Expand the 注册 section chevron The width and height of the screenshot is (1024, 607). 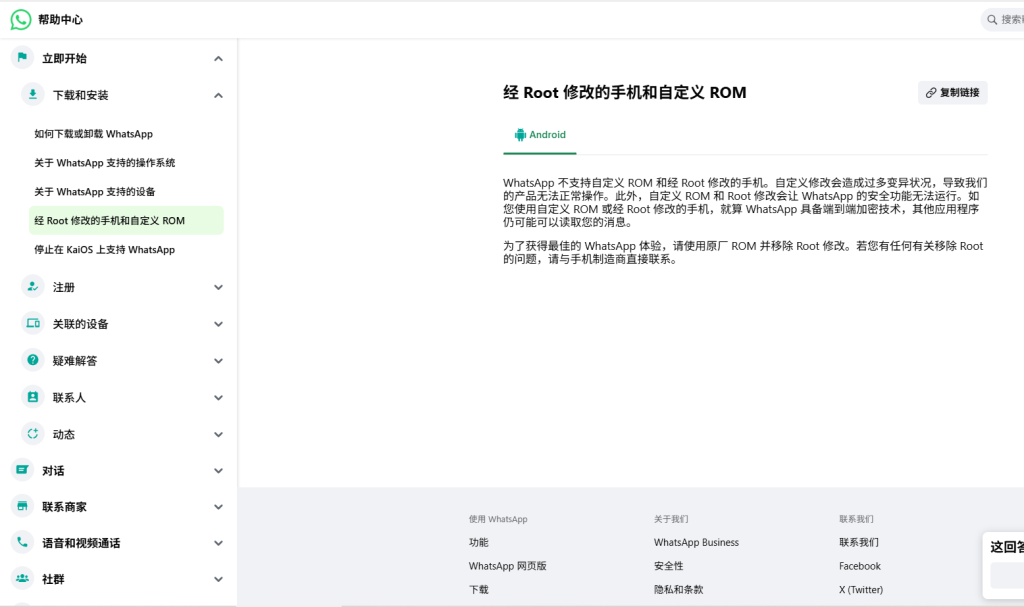(218, 287)
